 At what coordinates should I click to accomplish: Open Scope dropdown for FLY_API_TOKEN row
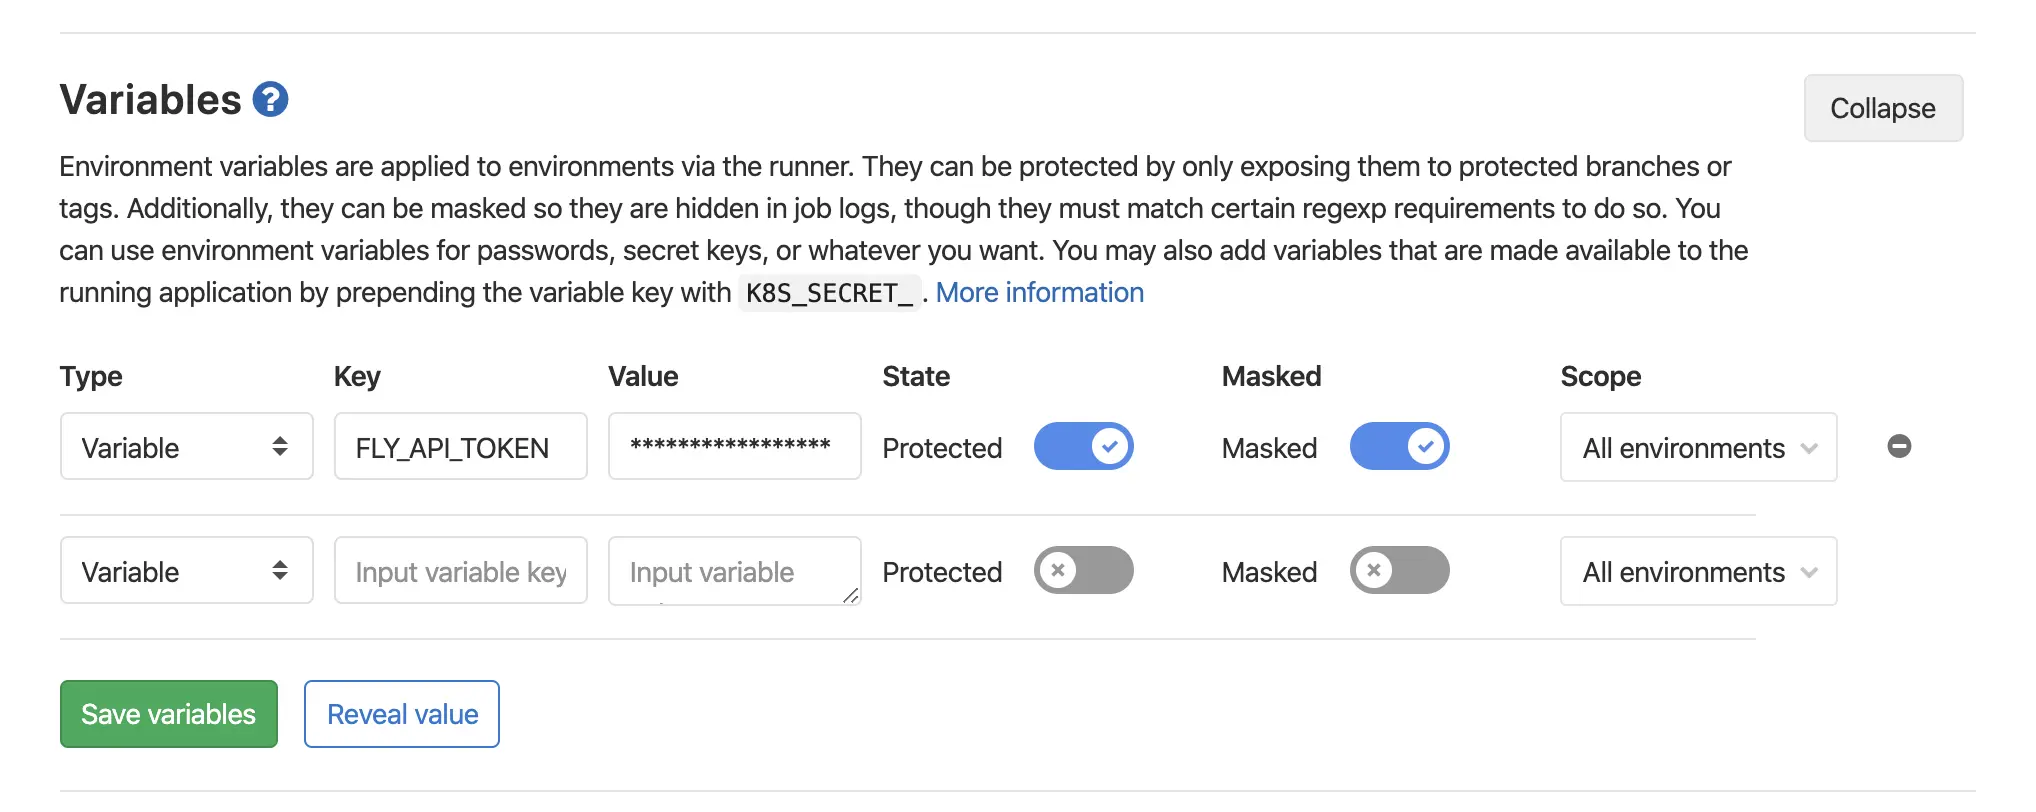point(1698,447)
